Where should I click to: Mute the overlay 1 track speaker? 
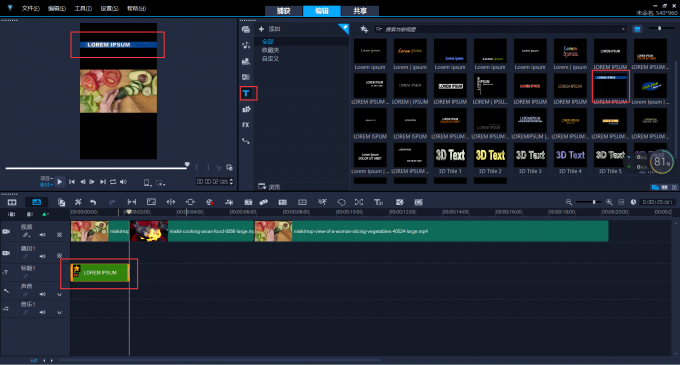[x=42, y=256]
